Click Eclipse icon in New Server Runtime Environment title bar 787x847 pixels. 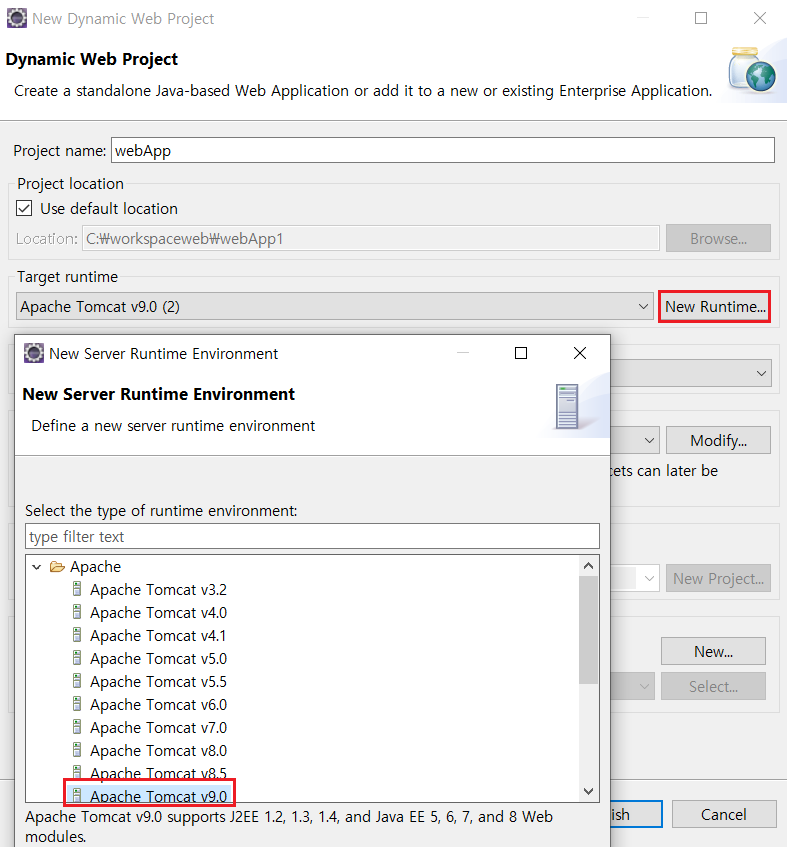click(x=34, y=353)
